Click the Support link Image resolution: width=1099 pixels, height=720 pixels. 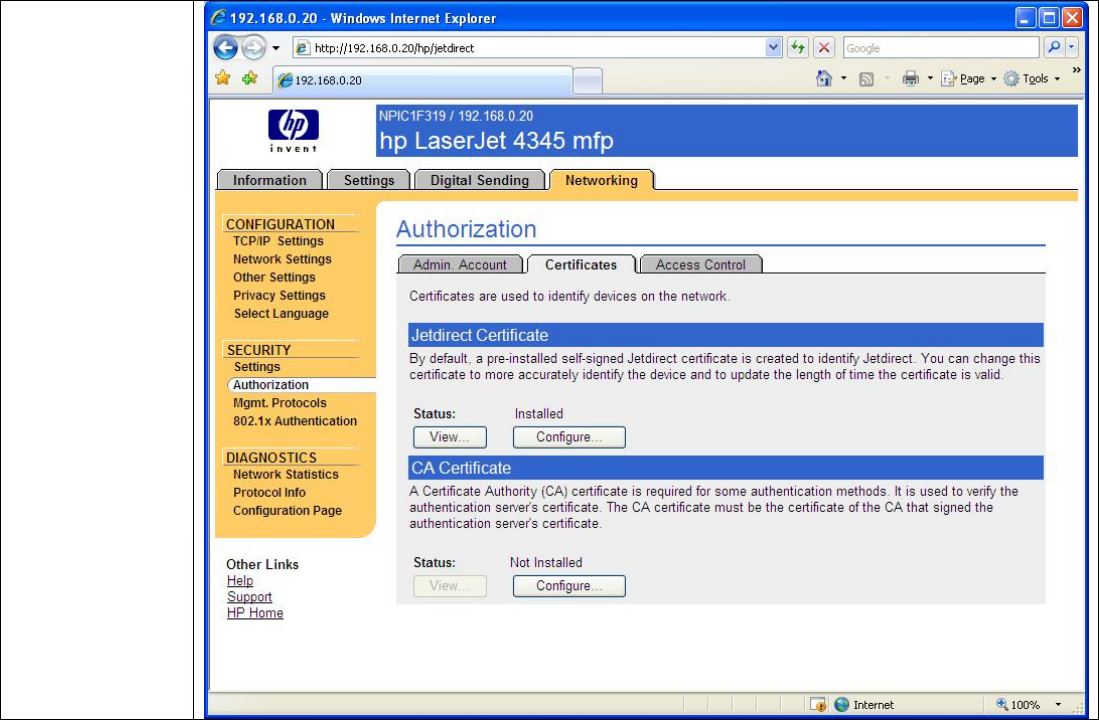(x=250, y=597)
